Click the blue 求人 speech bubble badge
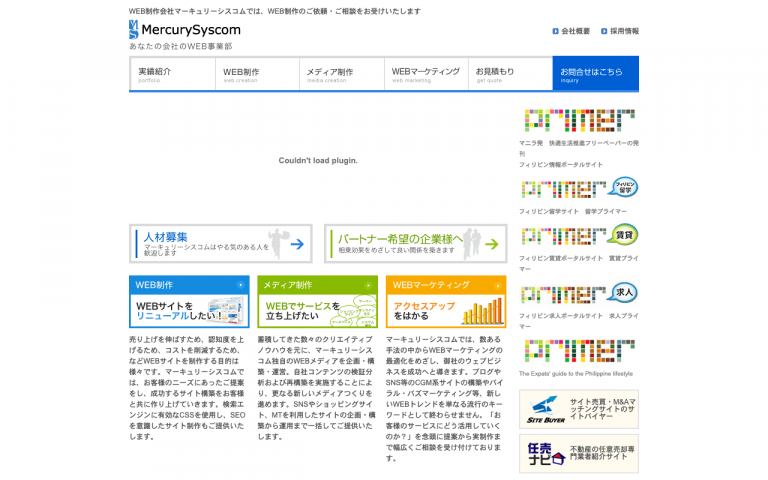The image size is (768, 480). [x=623, y=293]
